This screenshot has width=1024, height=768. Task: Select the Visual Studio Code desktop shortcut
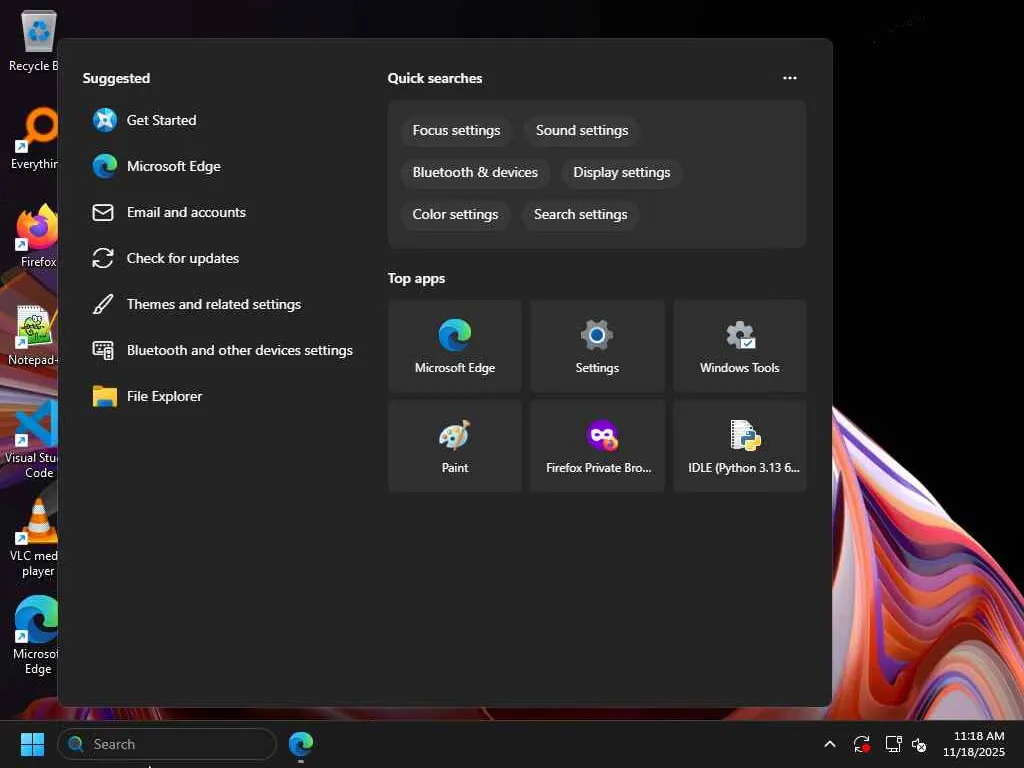tap(31, 440)
